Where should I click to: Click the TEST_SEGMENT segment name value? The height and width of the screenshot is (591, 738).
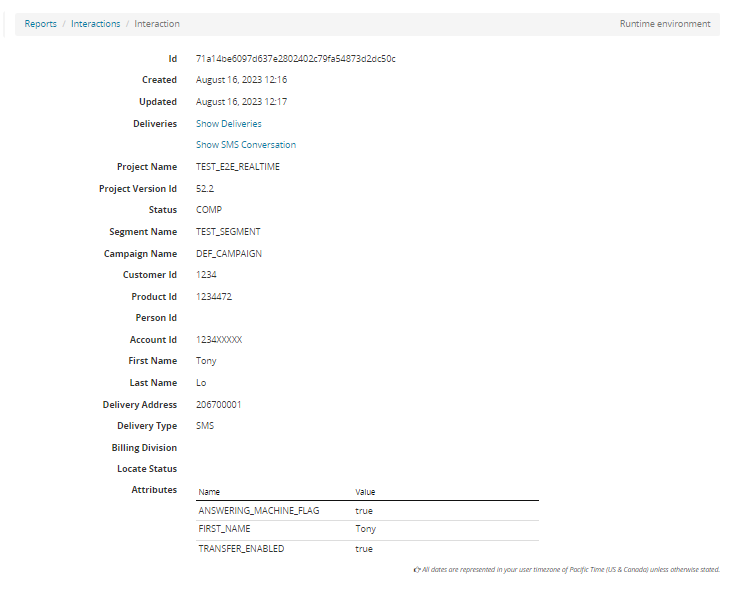(227, 232)
